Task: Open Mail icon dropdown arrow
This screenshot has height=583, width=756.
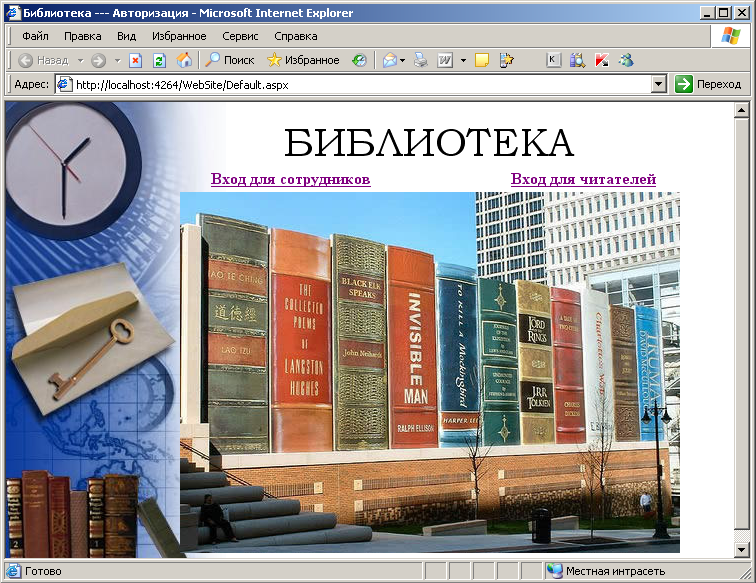Action: coord(403,61)
